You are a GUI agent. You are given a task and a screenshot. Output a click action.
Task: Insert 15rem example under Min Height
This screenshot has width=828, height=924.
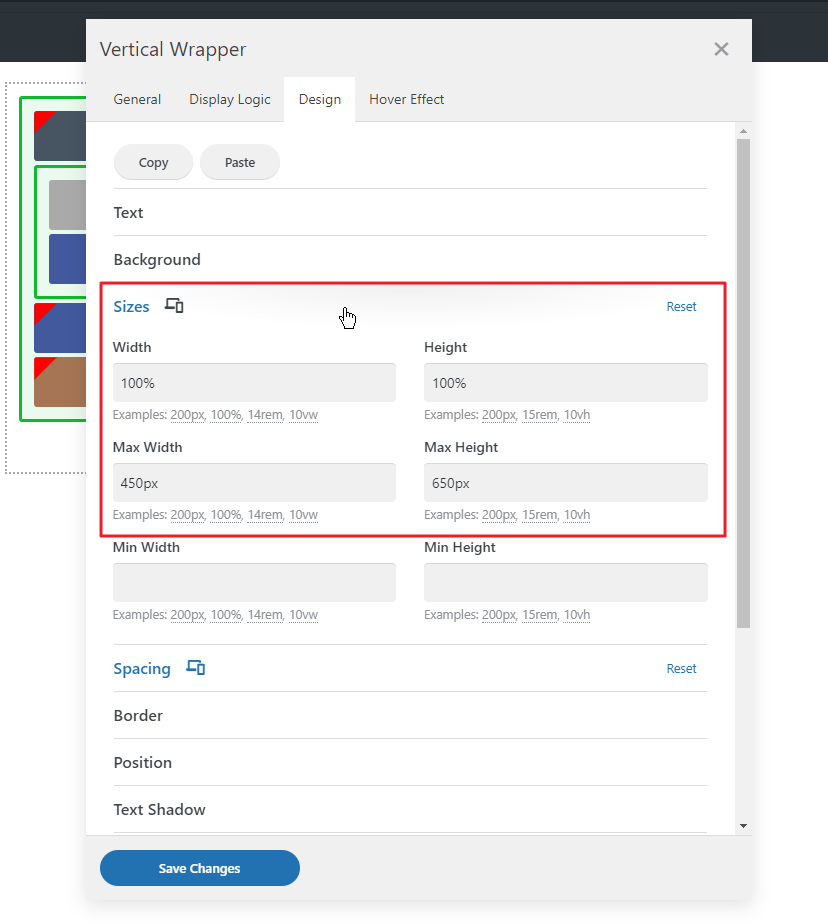[x=540, y=615]
